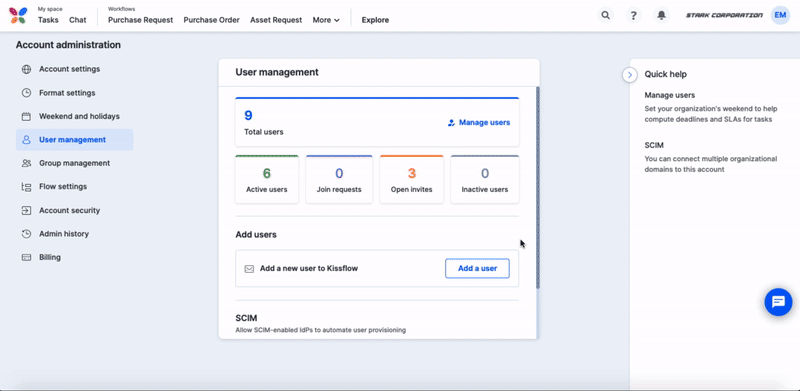Screen dimensions: 800x391
Task: Open the Explore page
Action: 375,20
